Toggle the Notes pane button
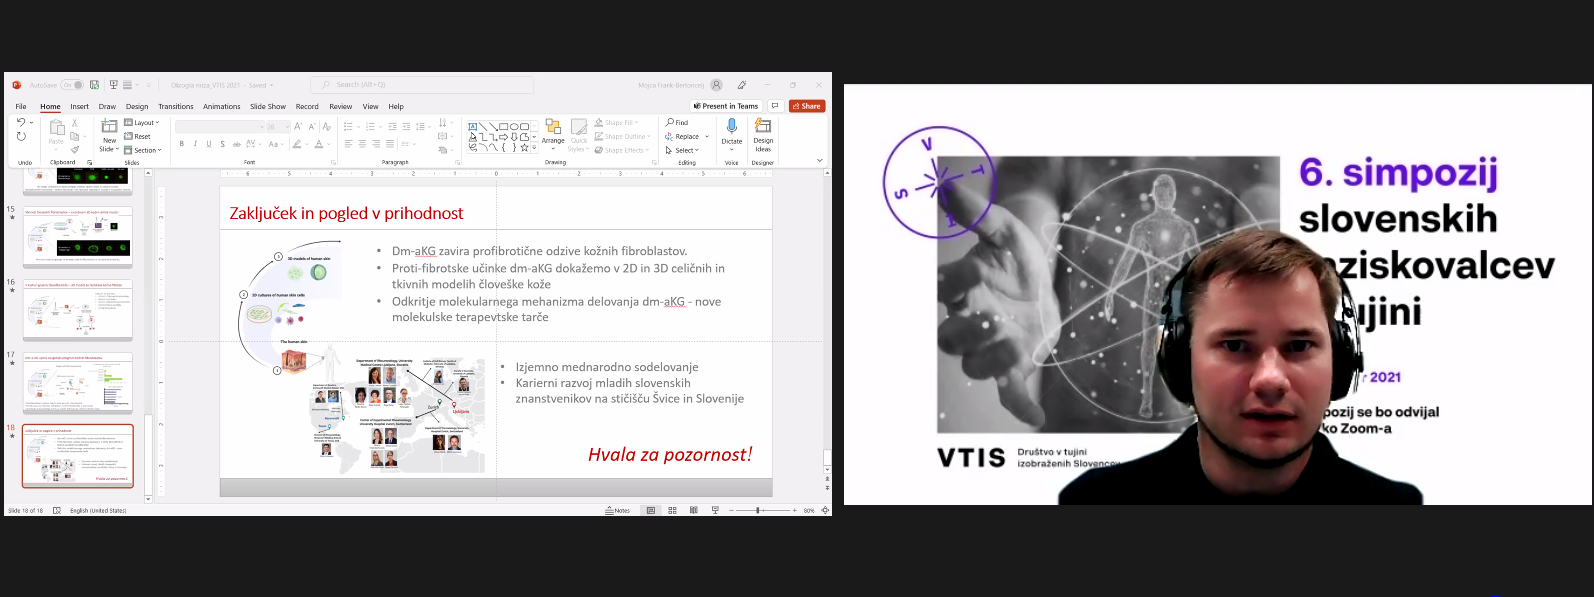Screen dimensions: 1594x597 pyautogui.click(x=618, y=510)
